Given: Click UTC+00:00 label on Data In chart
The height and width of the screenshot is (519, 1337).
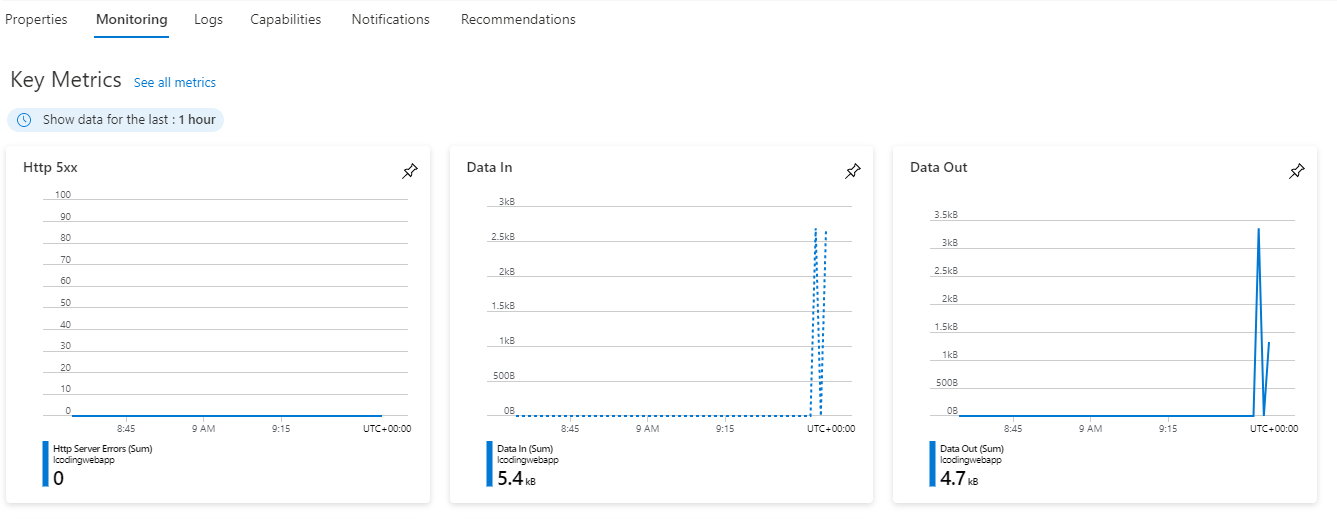Looking at the screenshot, I should 831,429.
